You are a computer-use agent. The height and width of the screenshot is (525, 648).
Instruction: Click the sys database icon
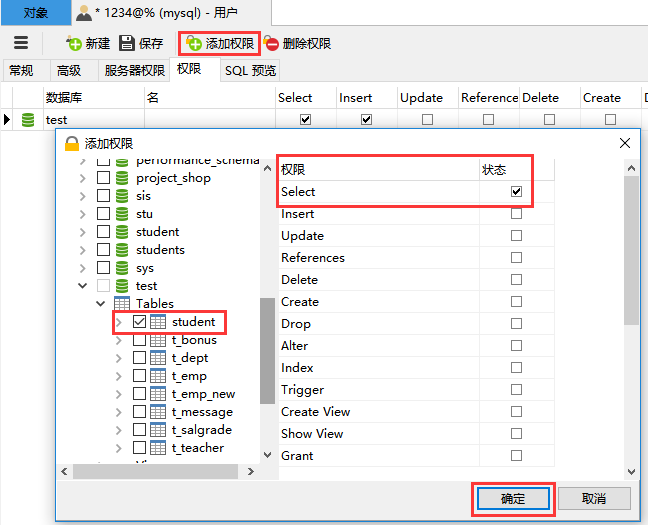coord(122,268)
